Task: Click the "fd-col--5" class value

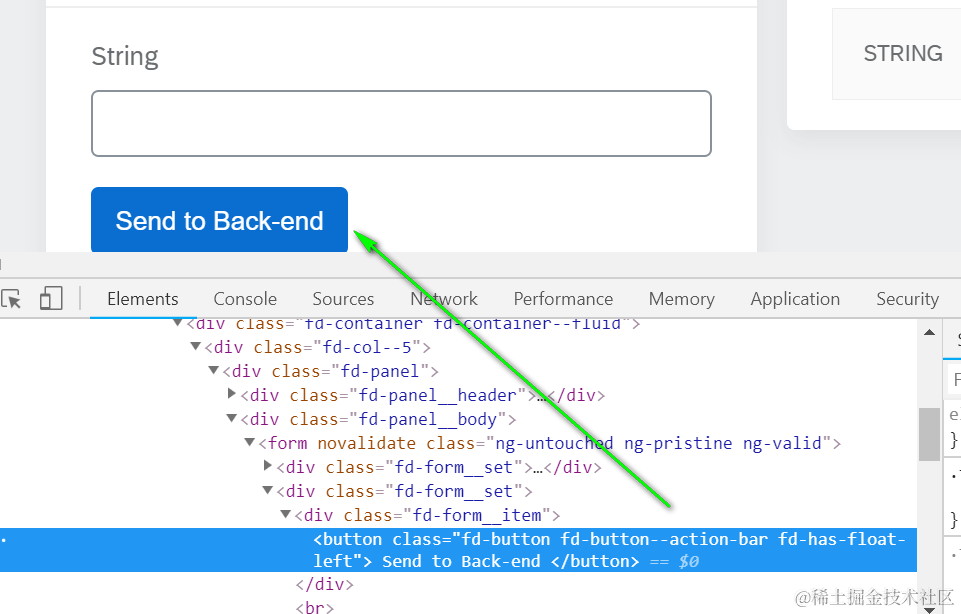Action: [x=367, y=347]
